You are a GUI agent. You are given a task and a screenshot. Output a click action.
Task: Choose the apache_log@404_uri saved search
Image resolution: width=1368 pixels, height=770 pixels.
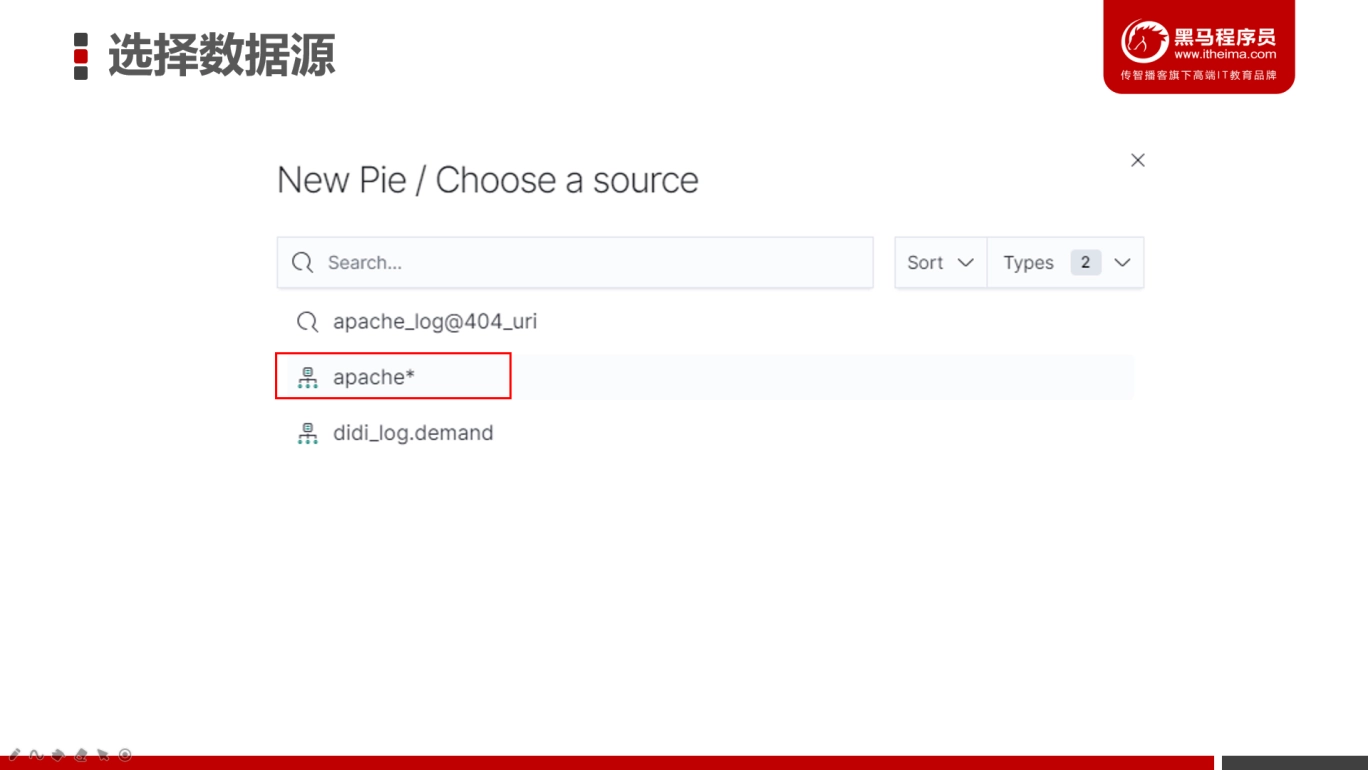[705, 322]
